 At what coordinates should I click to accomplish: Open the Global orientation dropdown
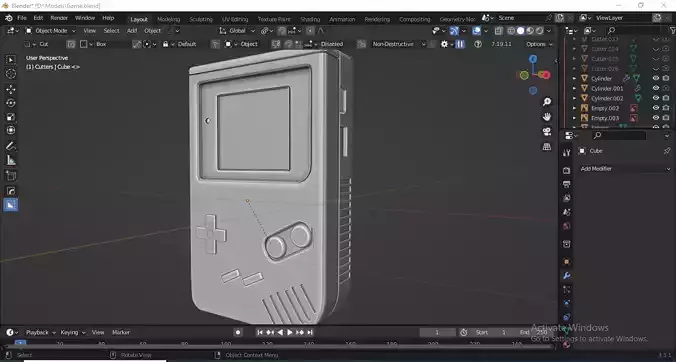237,31
